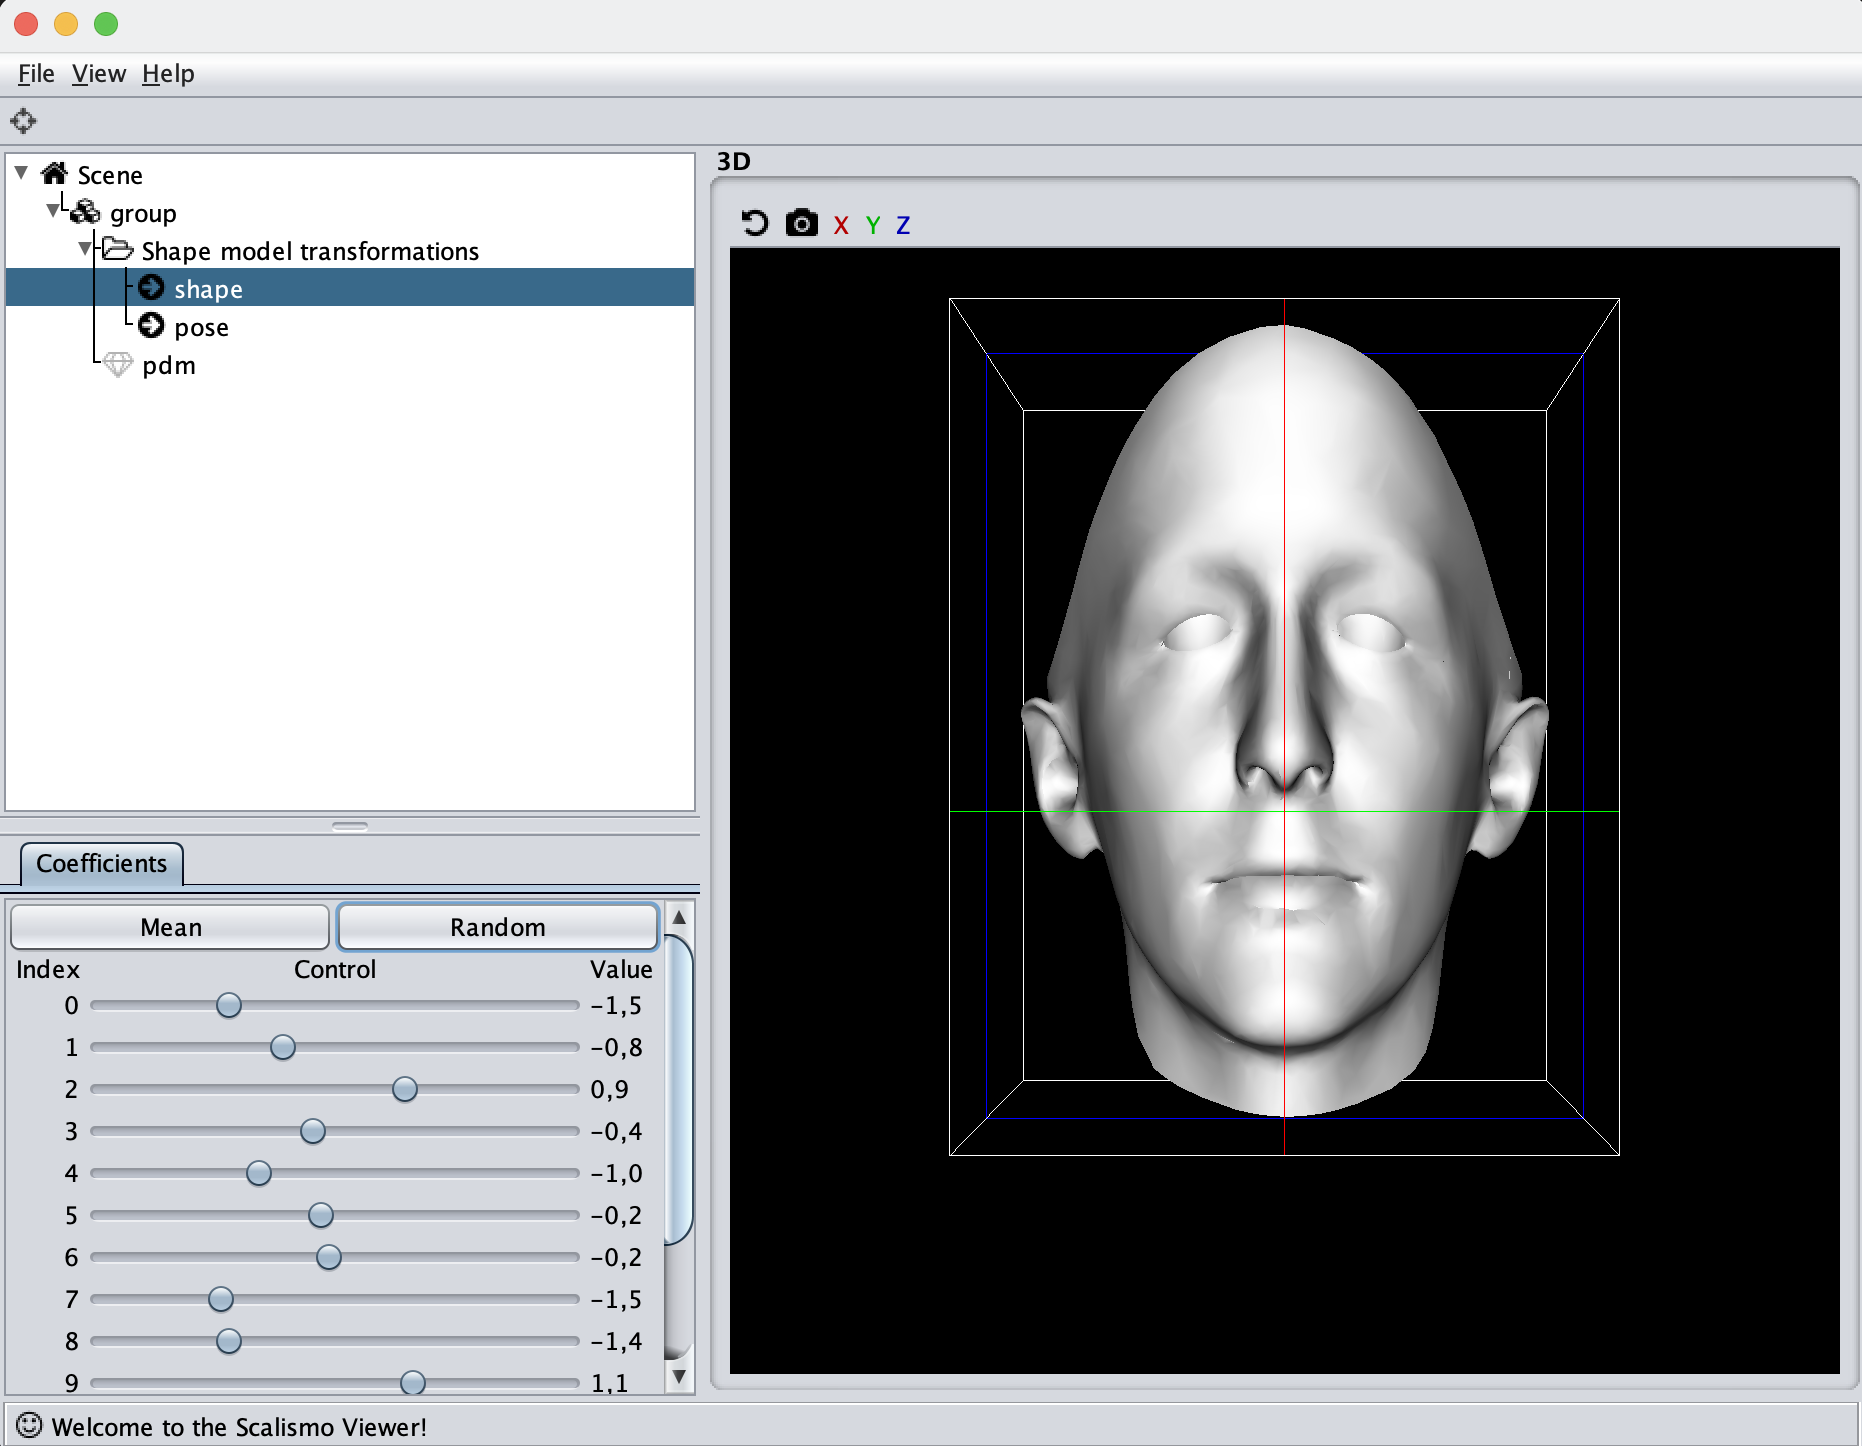Click the slider handle for index 7

[x=221, y=1299]
